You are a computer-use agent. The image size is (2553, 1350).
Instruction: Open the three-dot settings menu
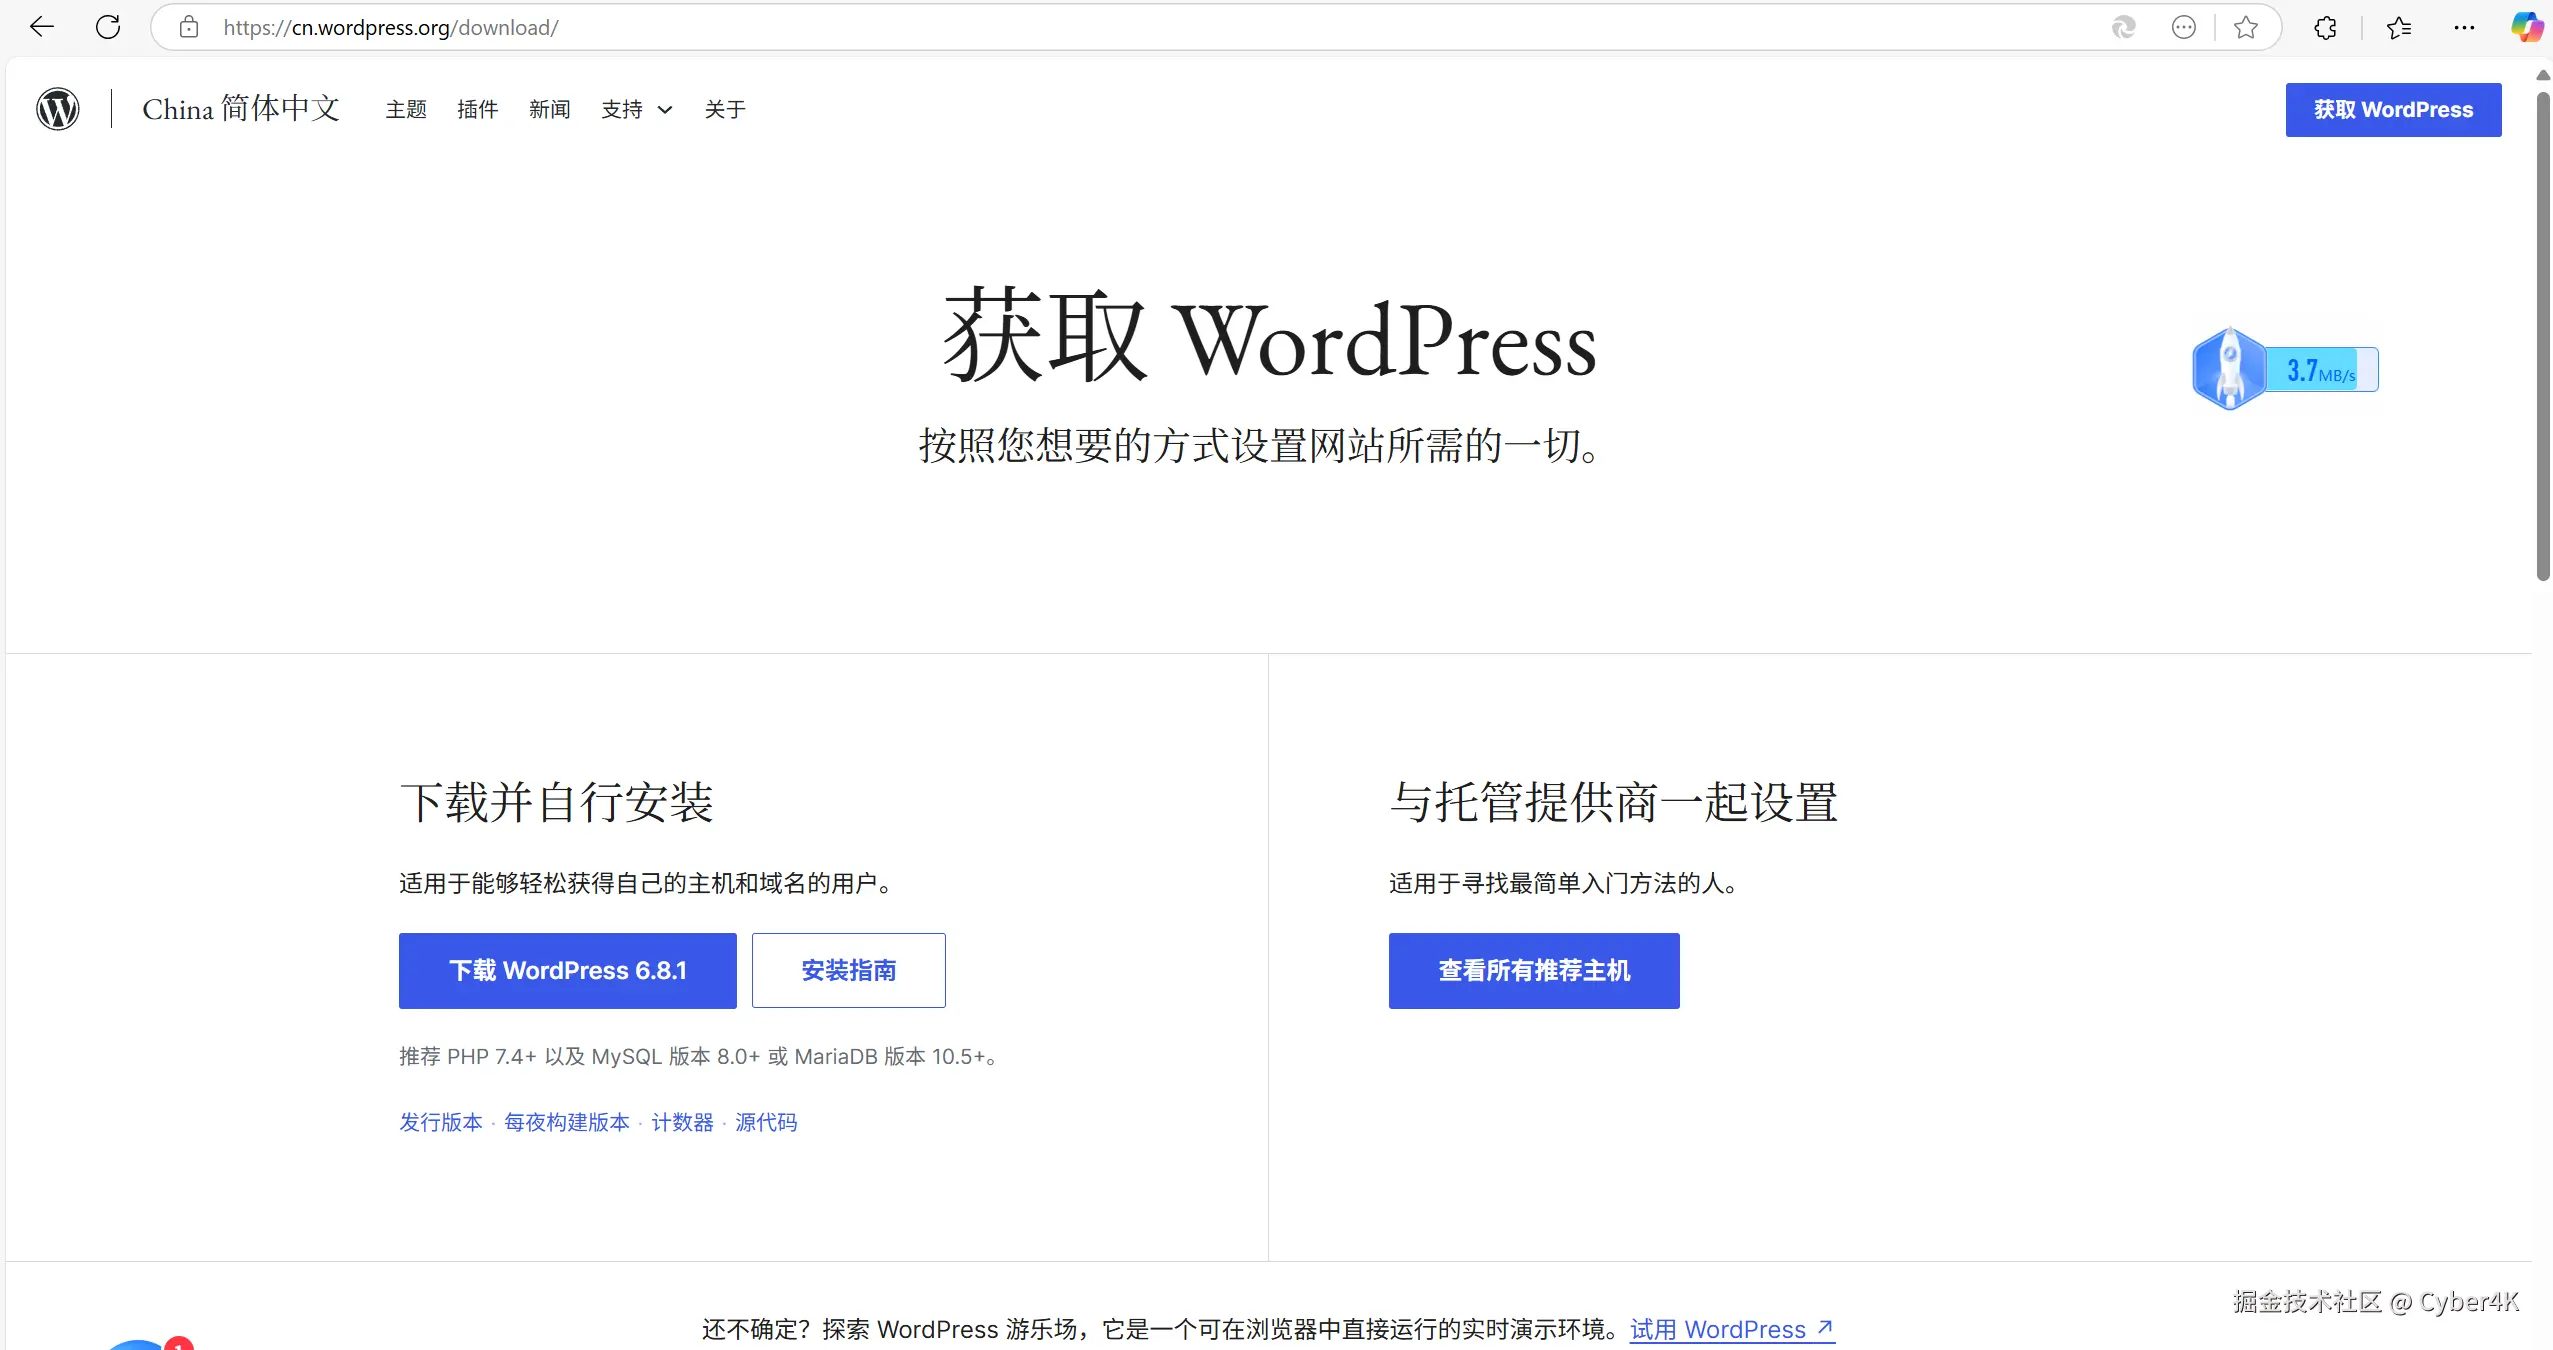click(x=2464, y=27)
